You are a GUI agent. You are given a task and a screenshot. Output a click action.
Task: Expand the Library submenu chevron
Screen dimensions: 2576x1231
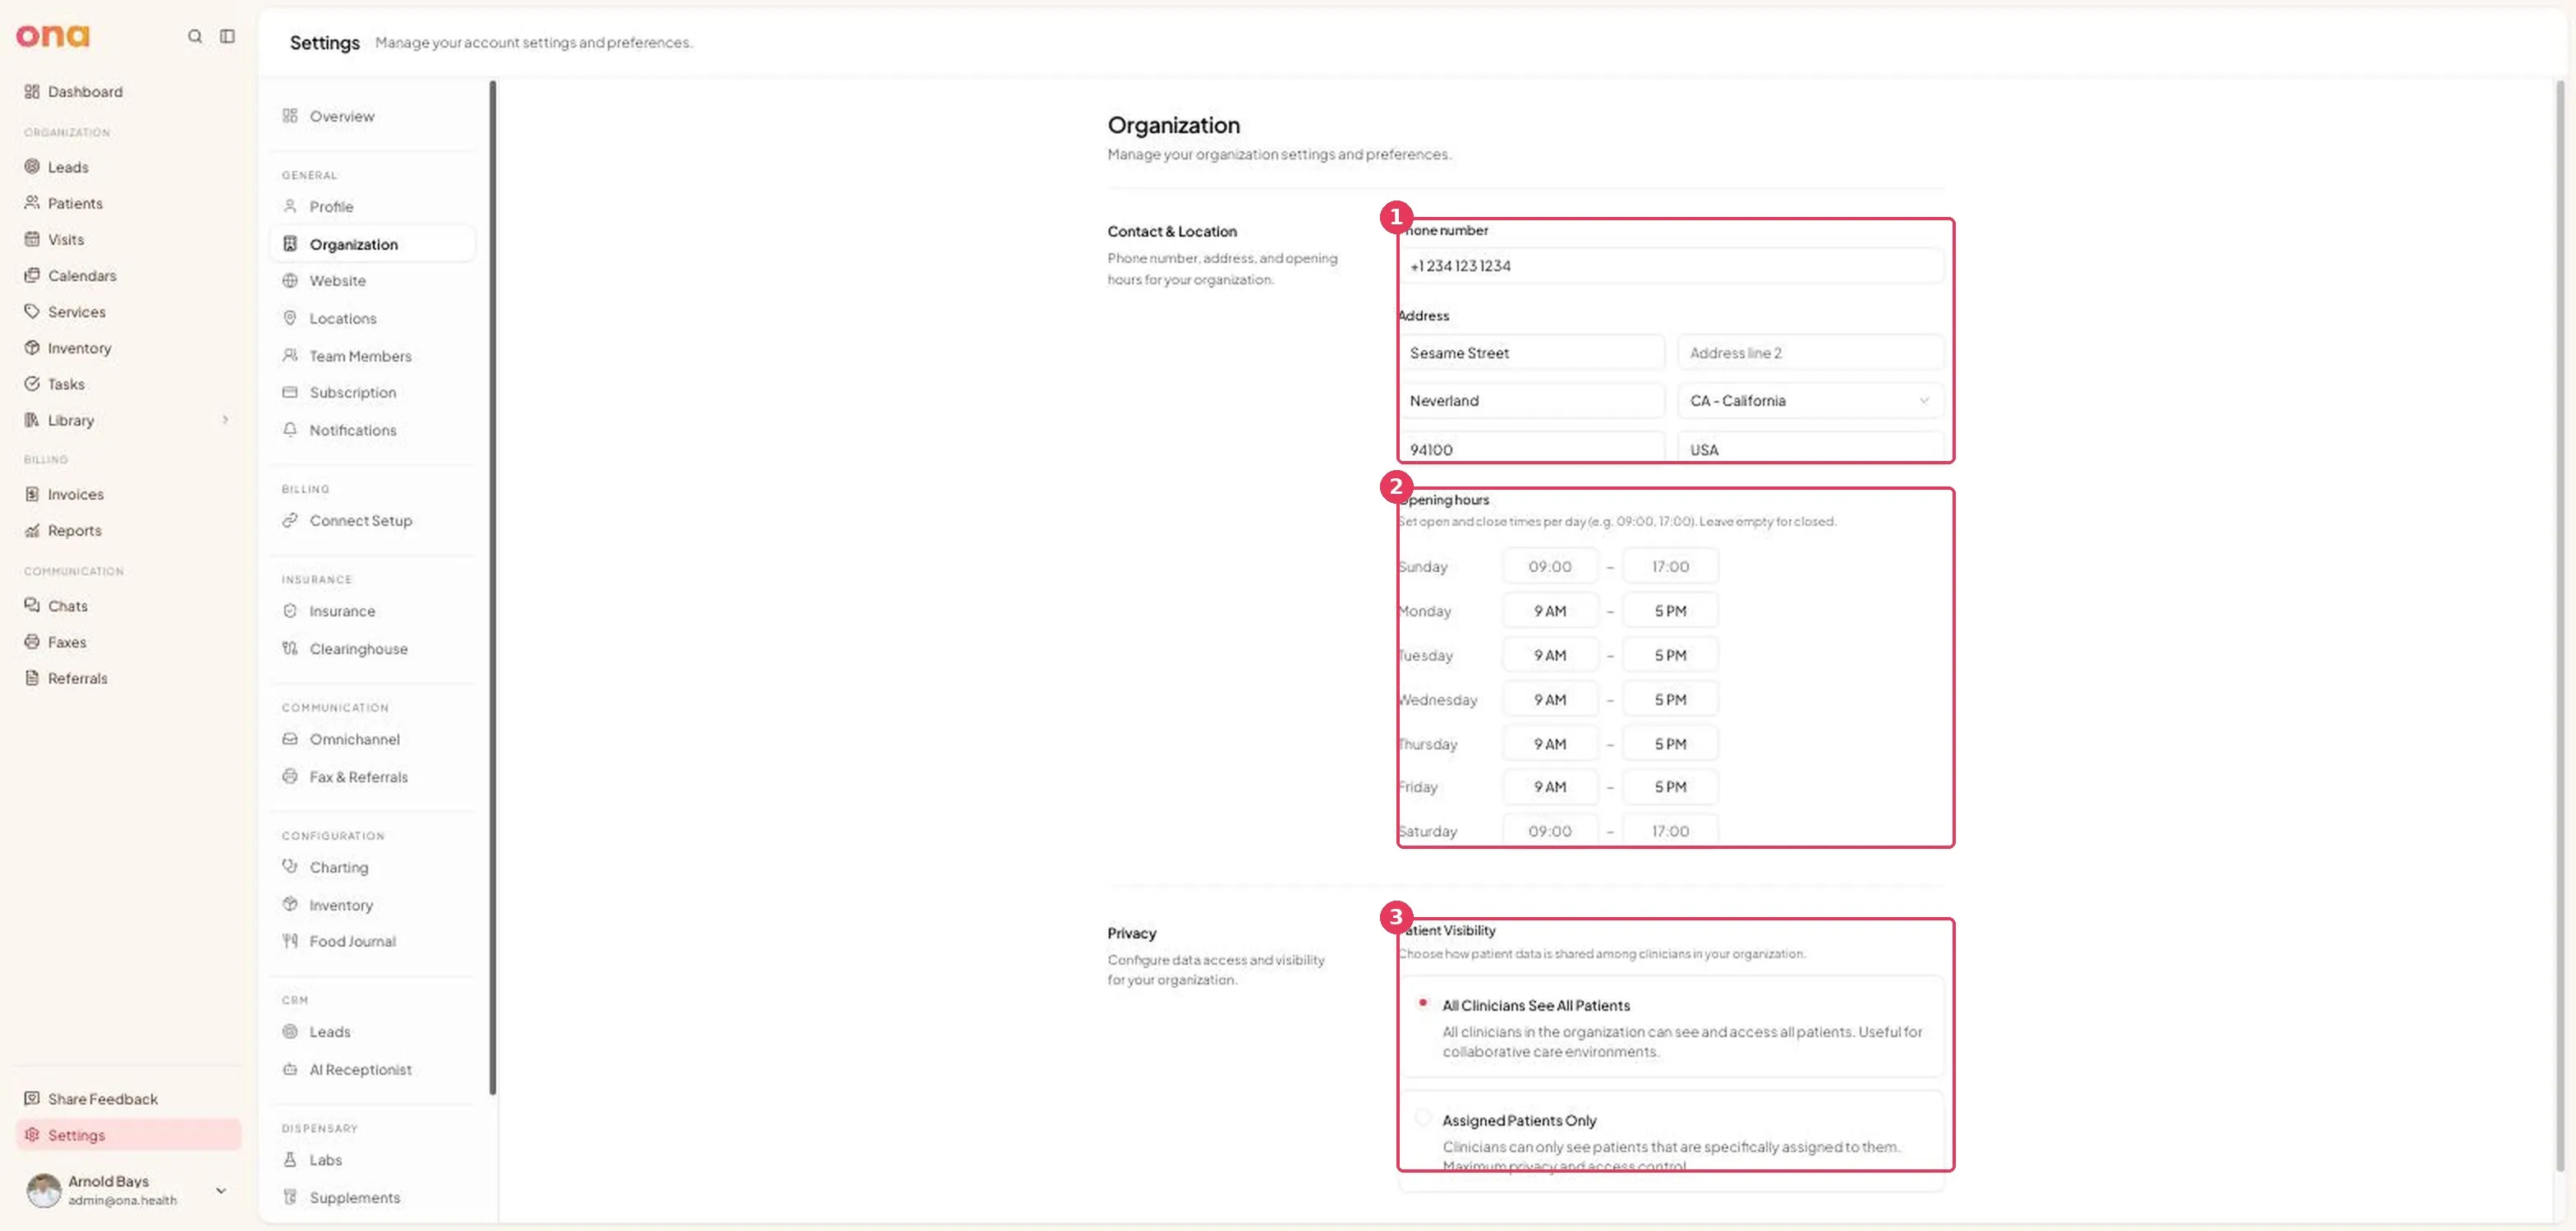tap(225, 420)
